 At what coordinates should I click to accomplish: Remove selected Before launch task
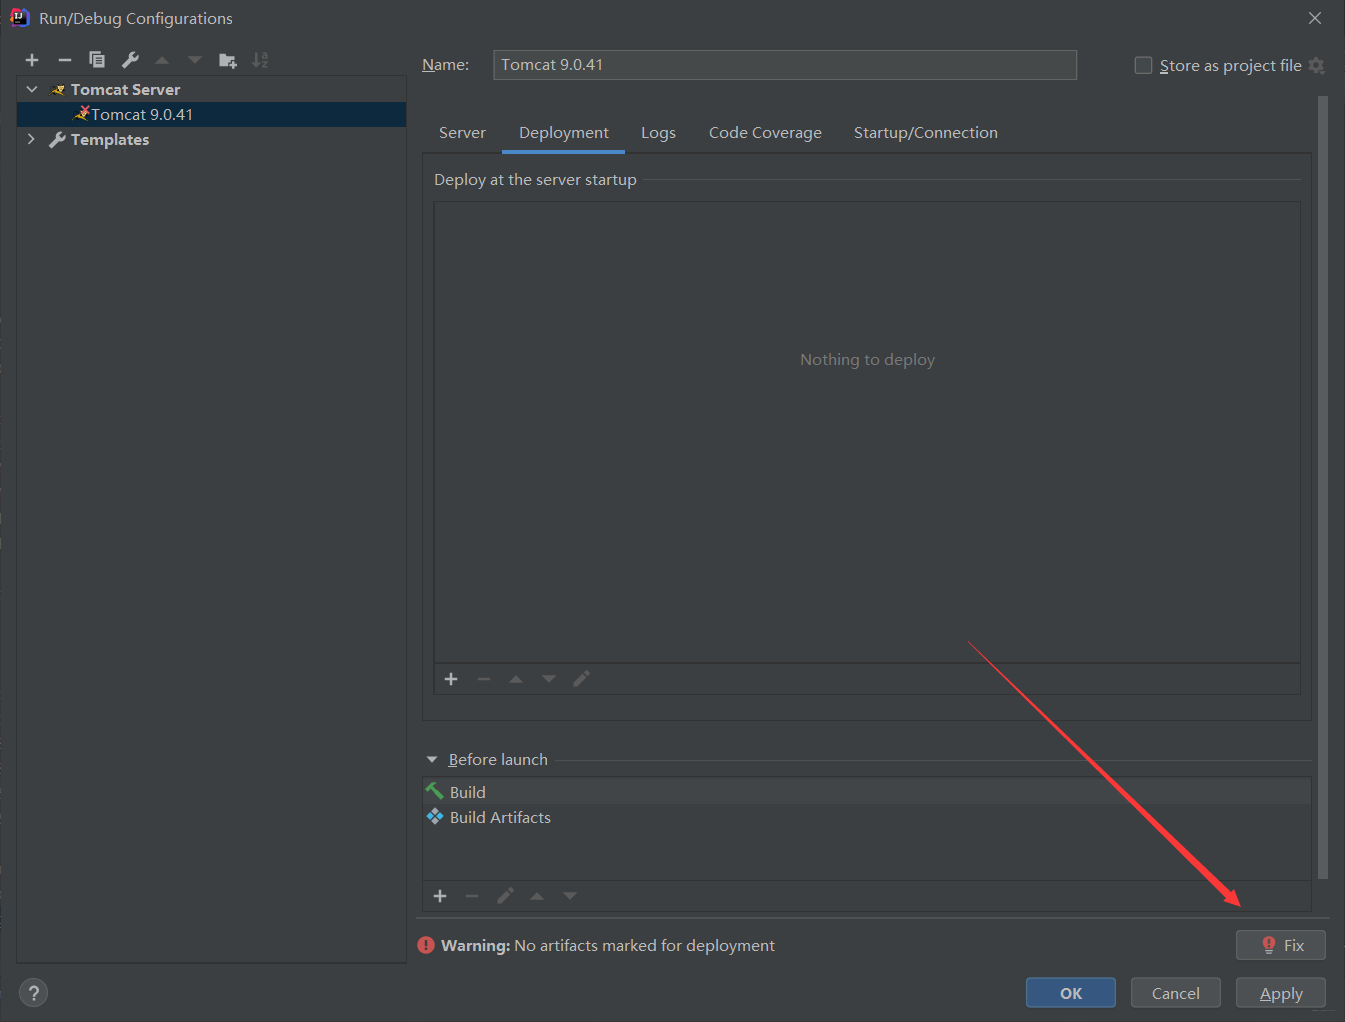[472, 896]
